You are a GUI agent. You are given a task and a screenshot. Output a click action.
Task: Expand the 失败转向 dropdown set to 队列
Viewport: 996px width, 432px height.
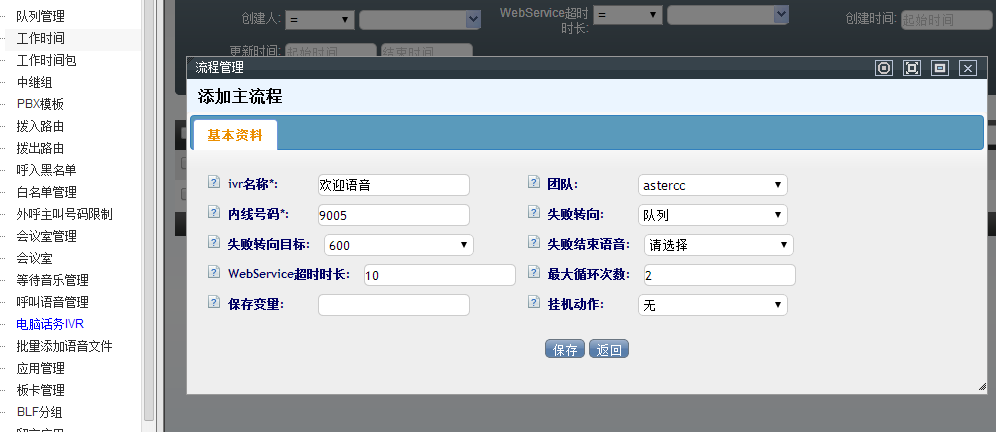click(x=712, y=215)
